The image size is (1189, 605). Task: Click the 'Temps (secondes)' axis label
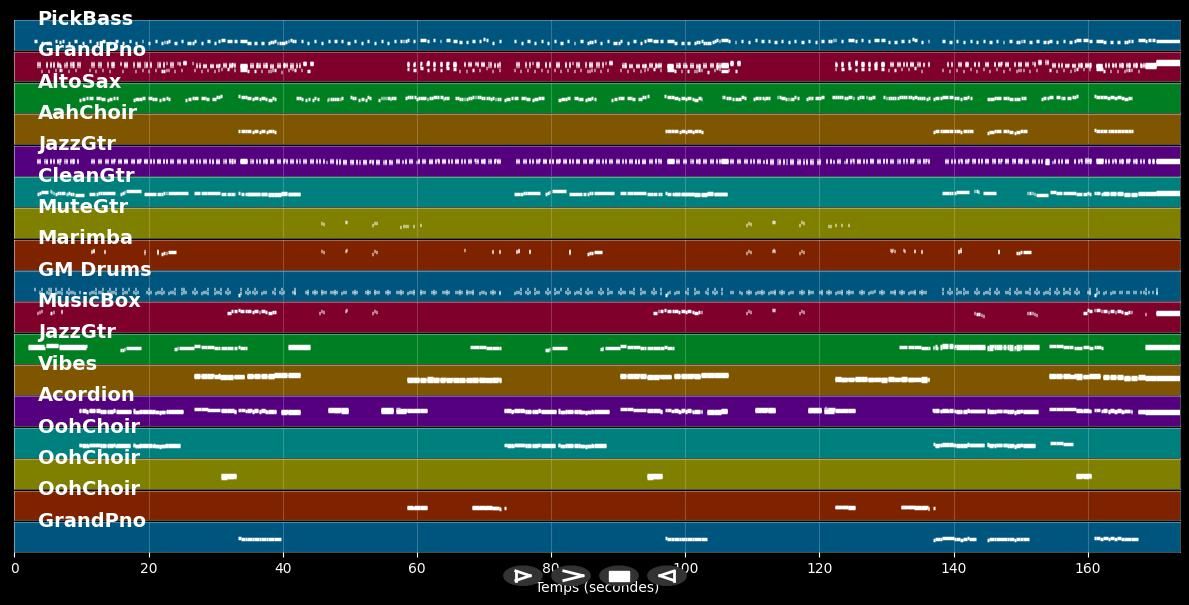tap(597, 589)
